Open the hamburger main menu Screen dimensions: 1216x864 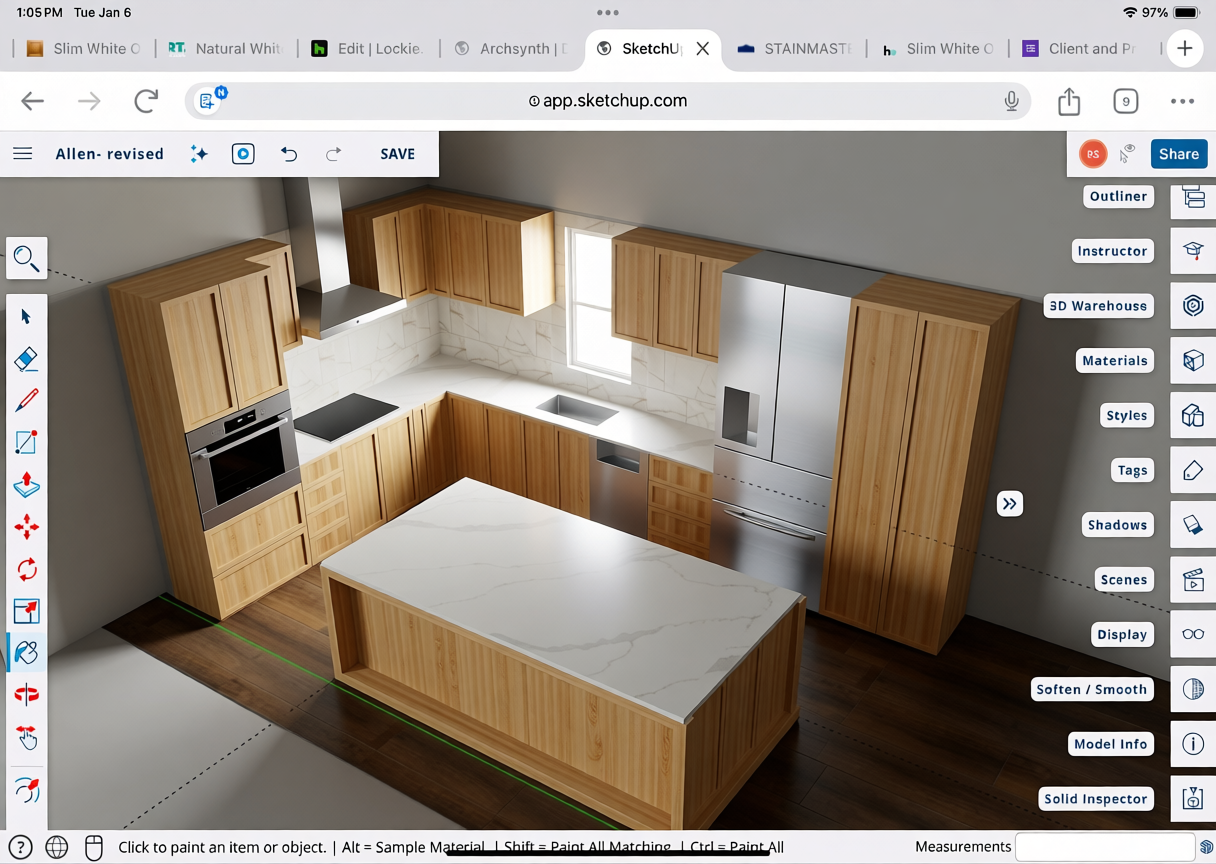pyautogui.click(x=23, y=154)
